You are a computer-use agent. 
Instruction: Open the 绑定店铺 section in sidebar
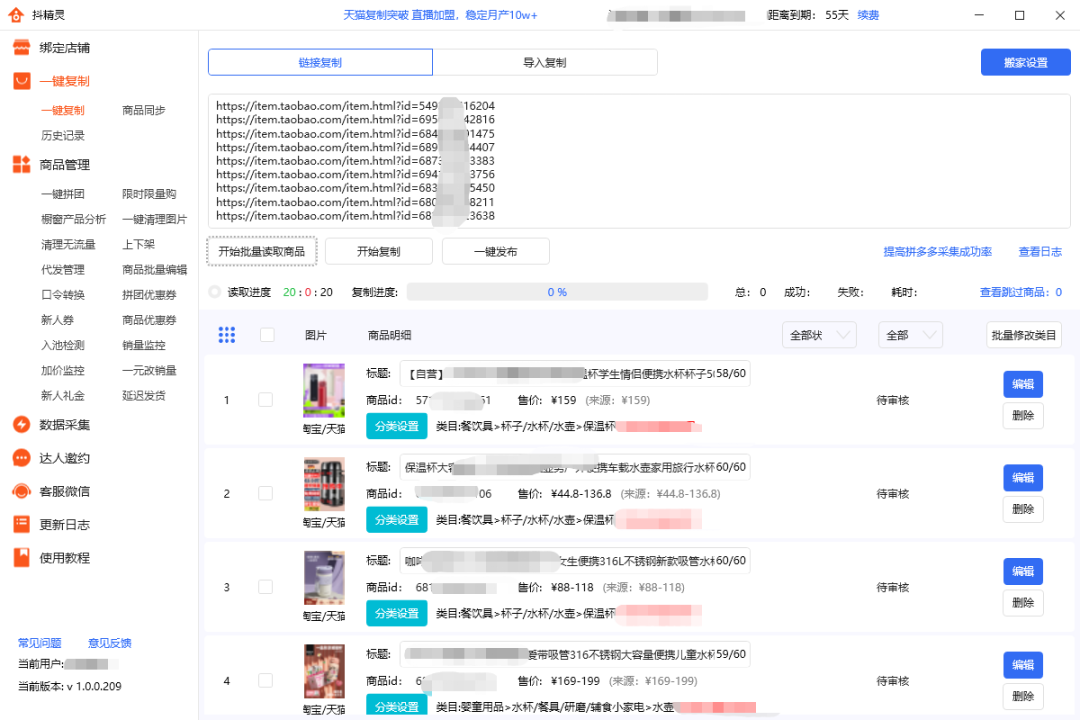coord(65,46)
